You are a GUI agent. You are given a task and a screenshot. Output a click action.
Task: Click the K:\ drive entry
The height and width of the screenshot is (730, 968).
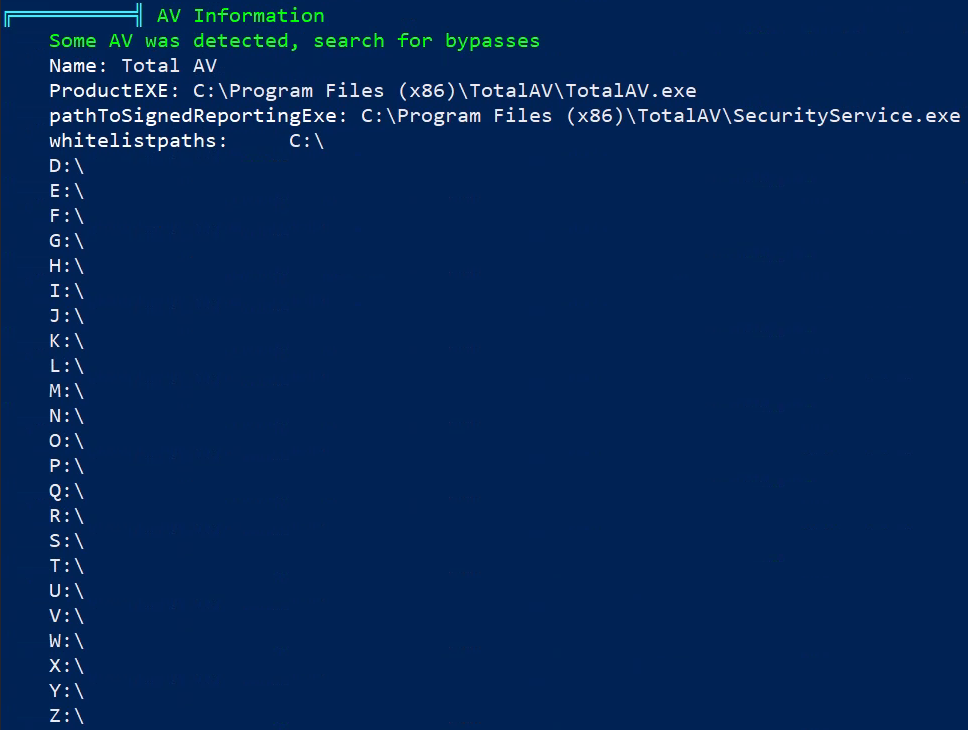click(x=66, y=341)
